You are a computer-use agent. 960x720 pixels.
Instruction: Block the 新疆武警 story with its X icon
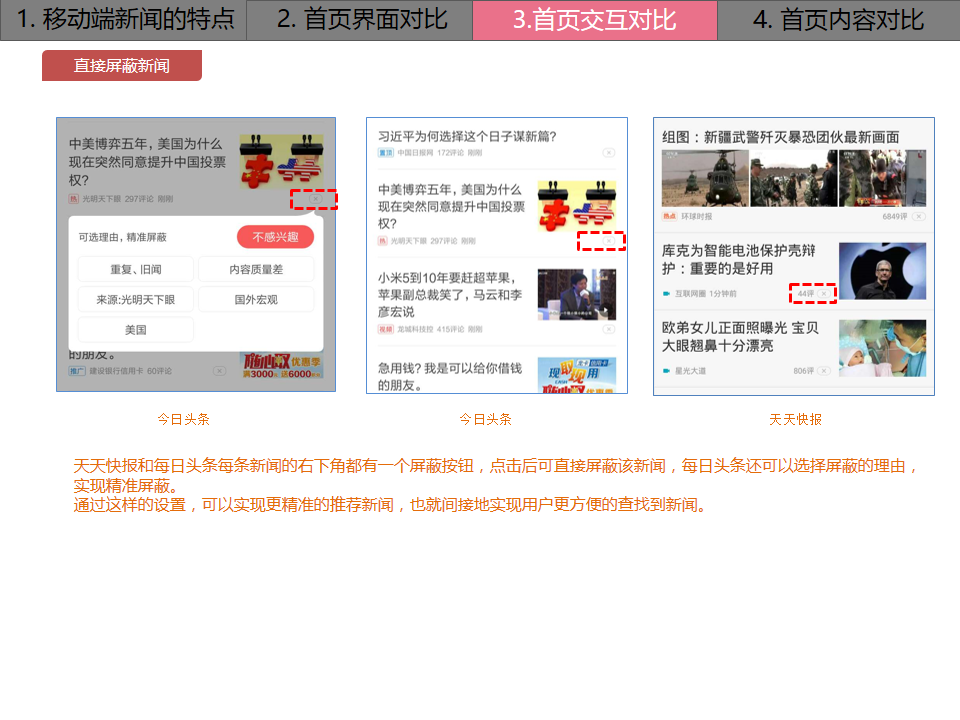tap(919, 216)
